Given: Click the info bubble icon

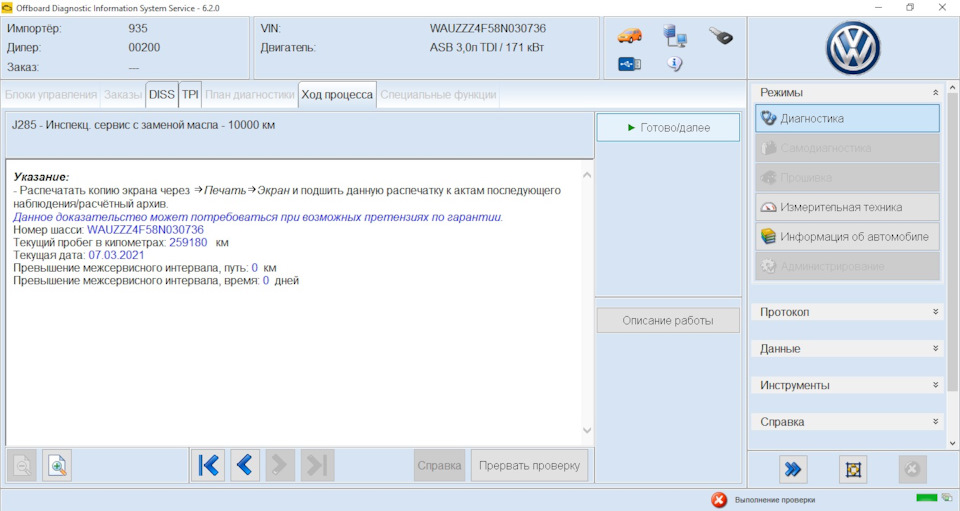Looking at the screenshot, I should [x=675, y=63].
